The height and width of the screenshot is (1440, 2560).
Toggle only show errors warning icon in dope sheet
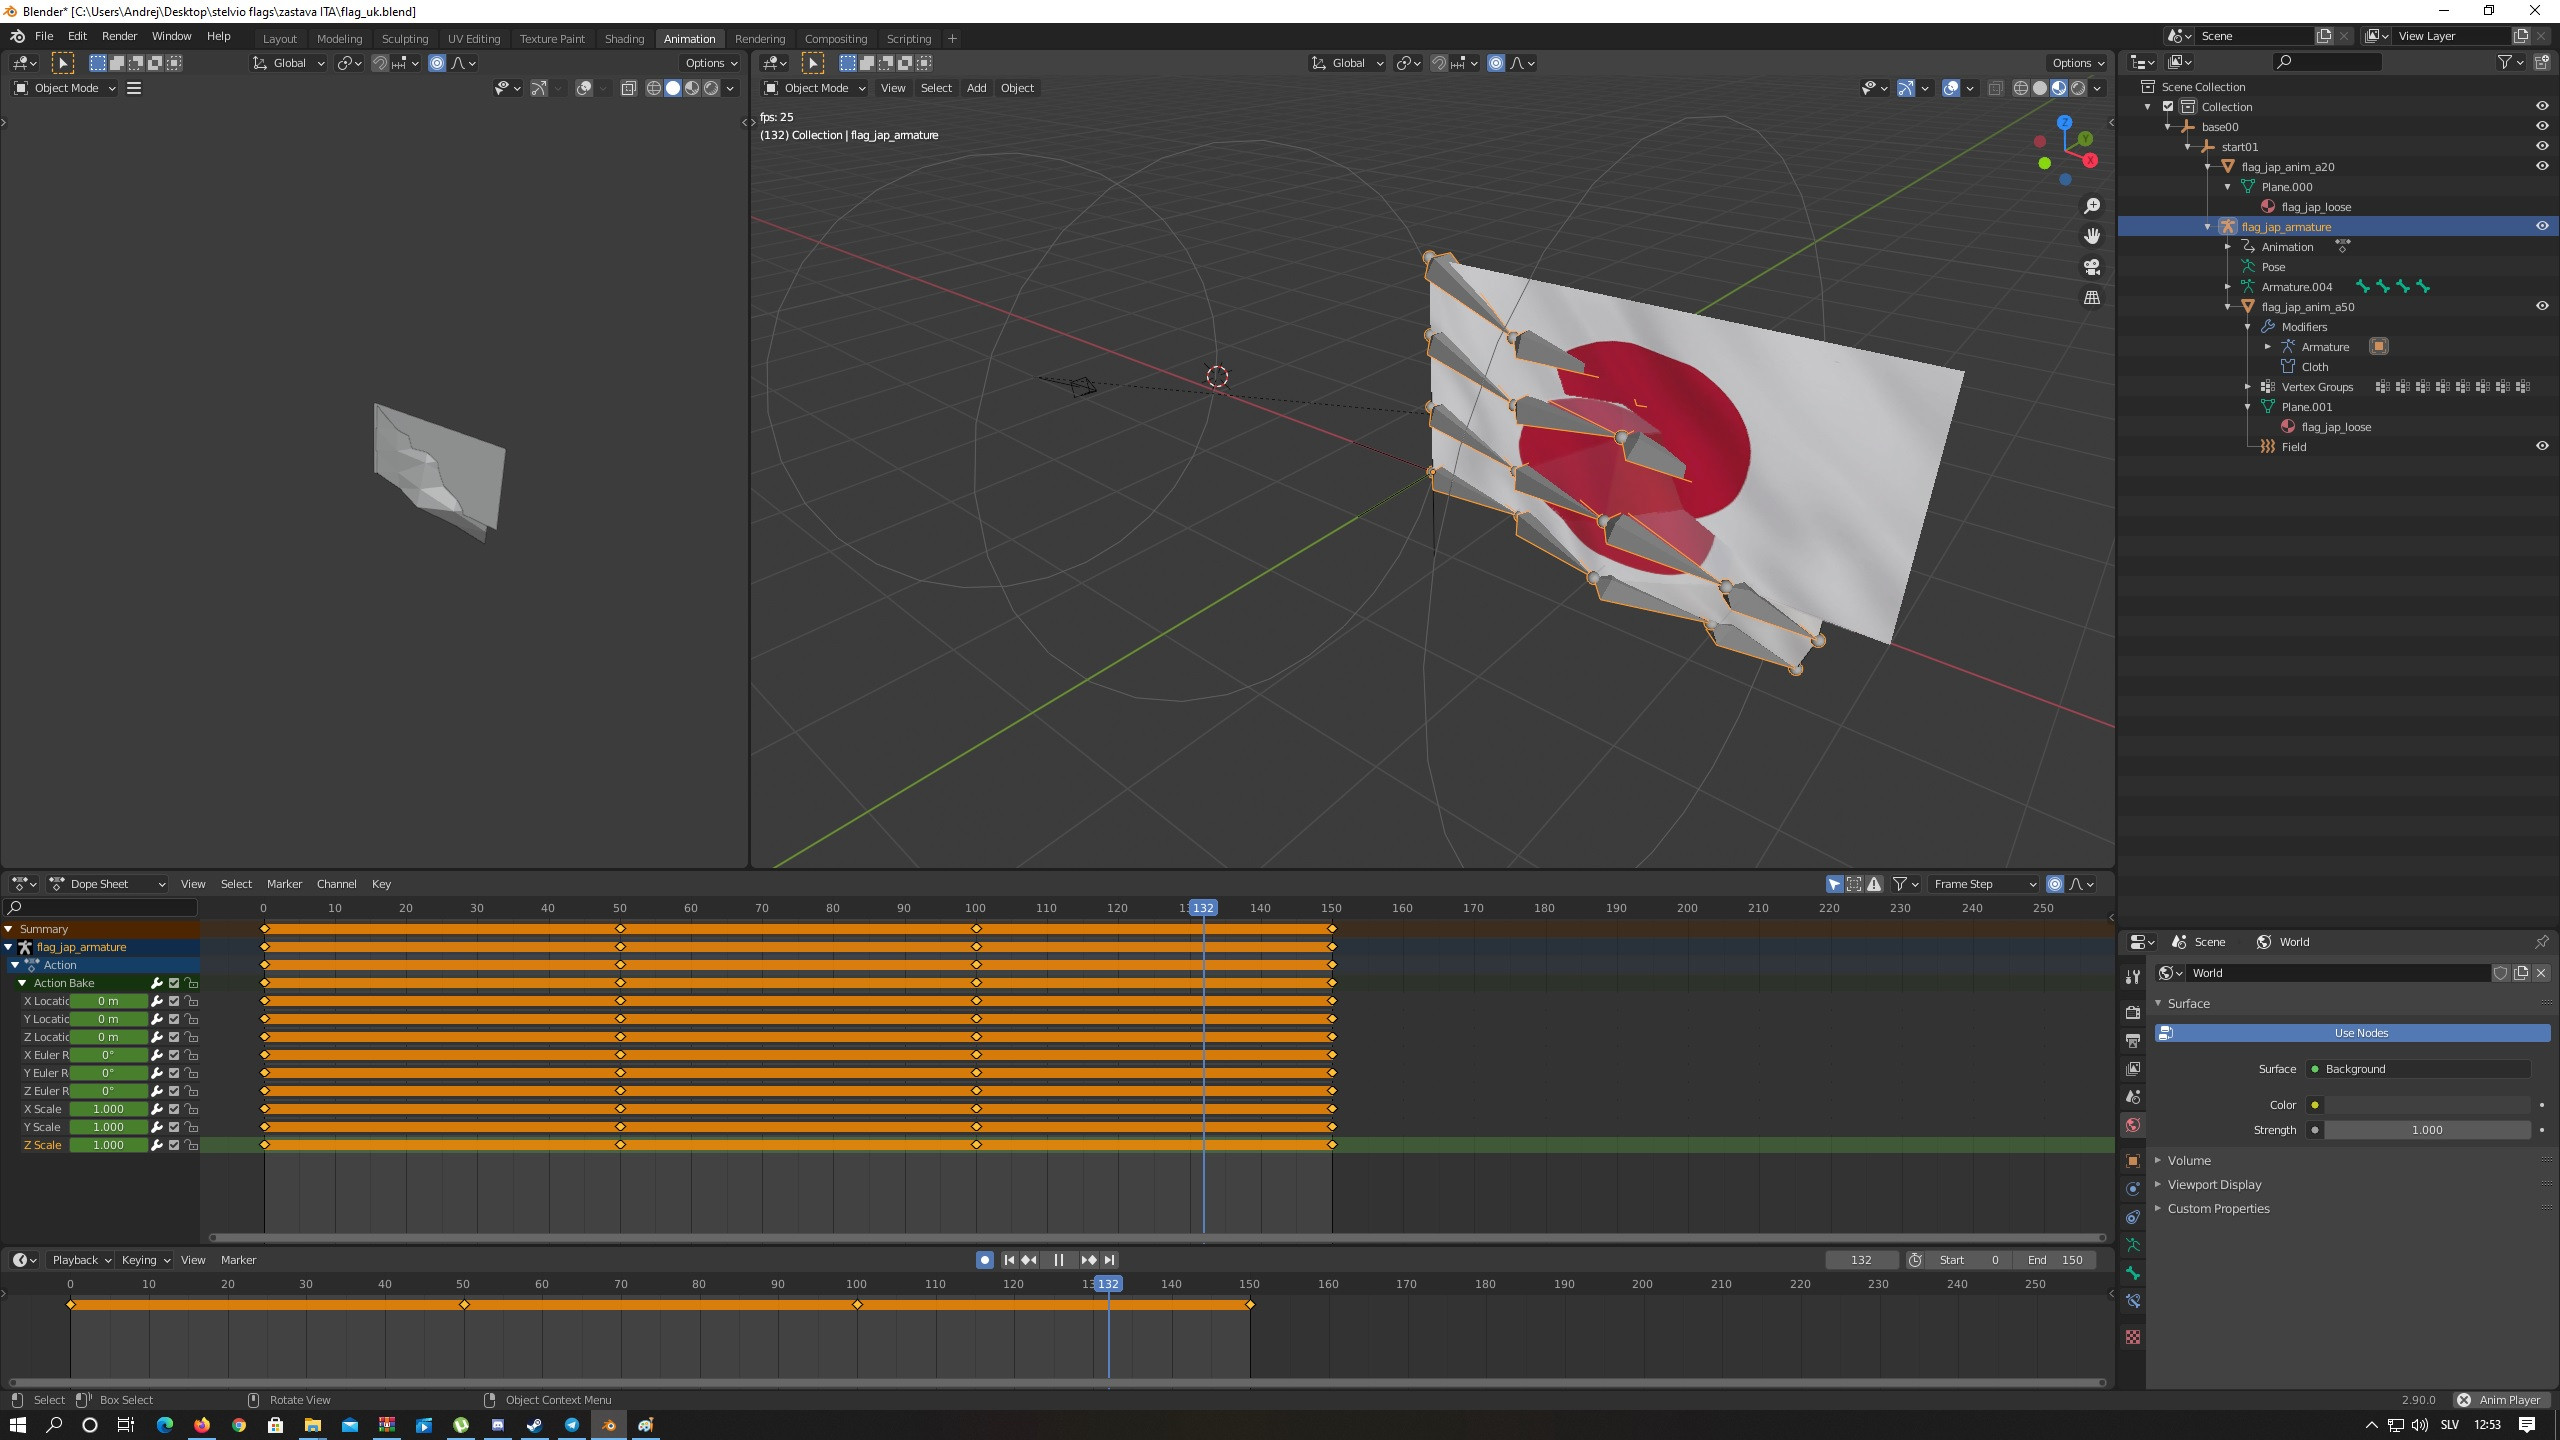tap(1874, 884)
